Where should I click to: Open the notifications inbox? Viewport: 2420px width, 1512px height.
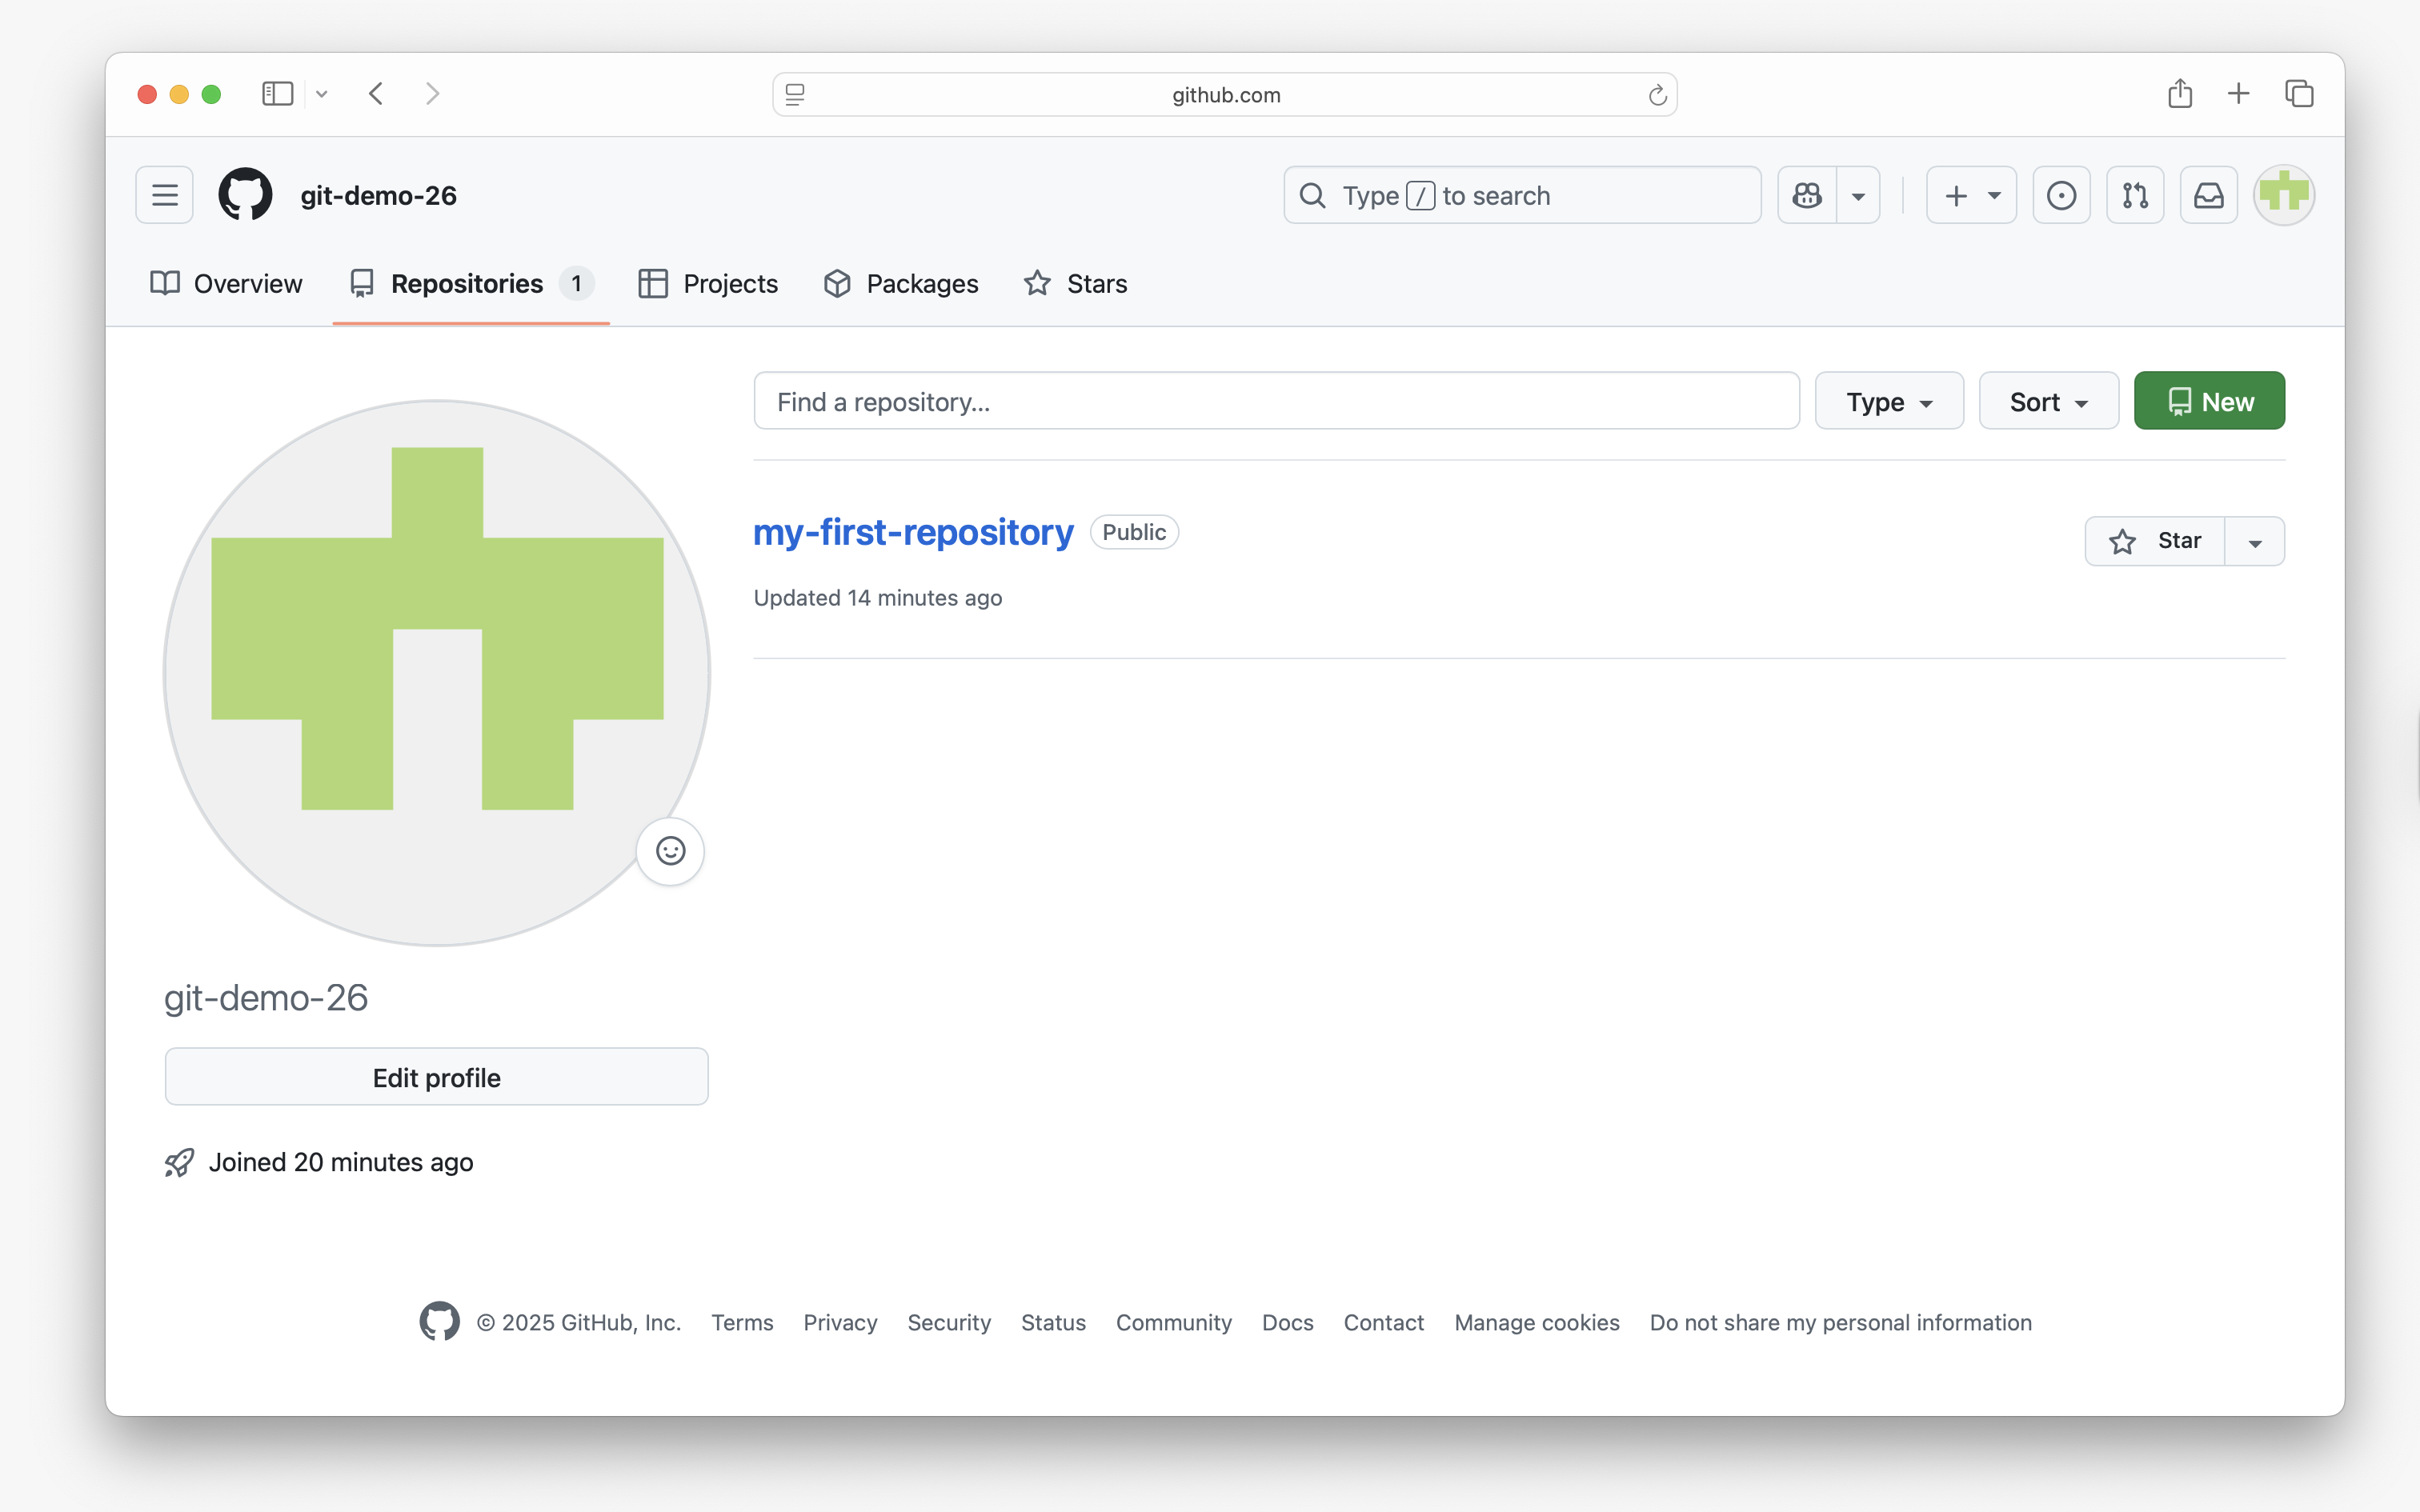[2209, 194]
